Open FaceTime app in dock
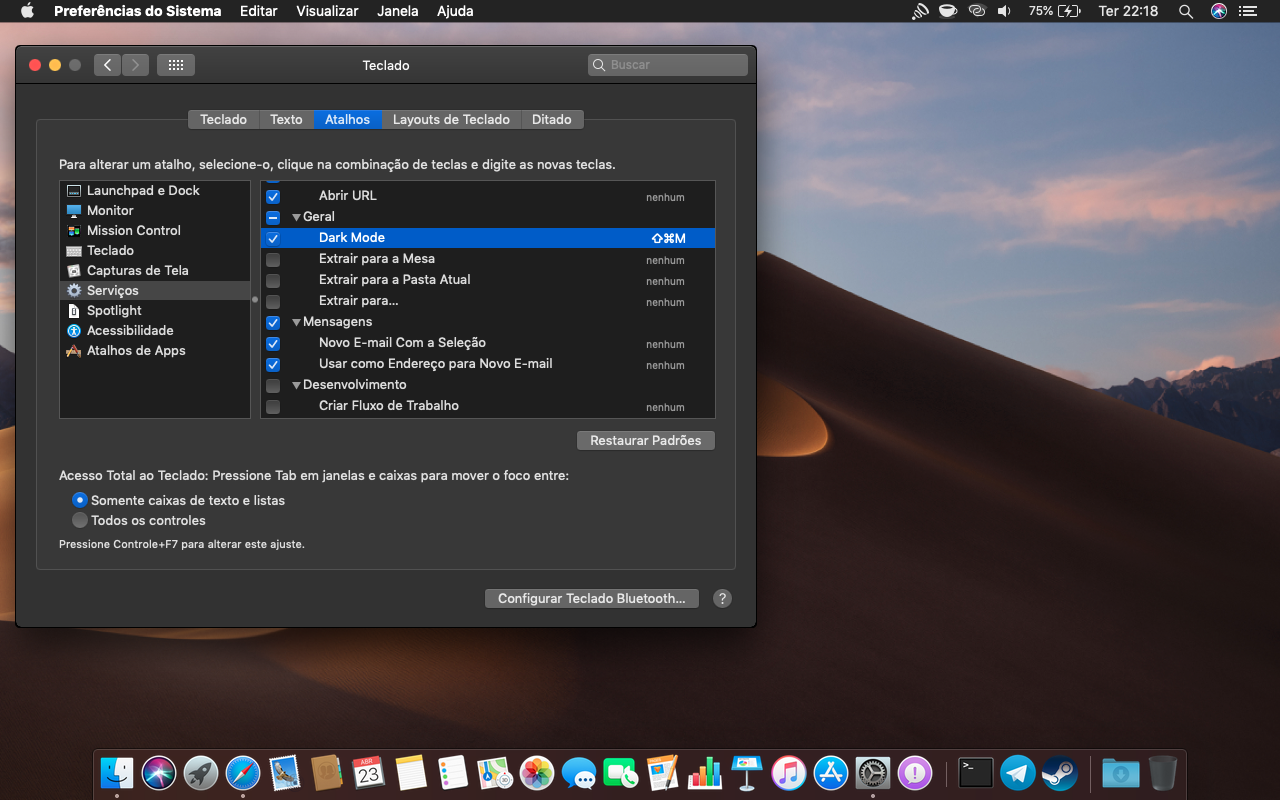 click(621, 772)
